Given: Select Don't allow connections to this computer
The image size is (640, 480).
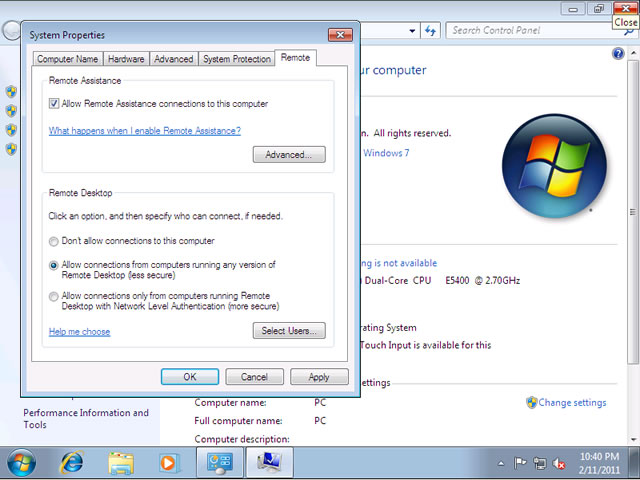Looking at the screenshot, I should point(53,241).
